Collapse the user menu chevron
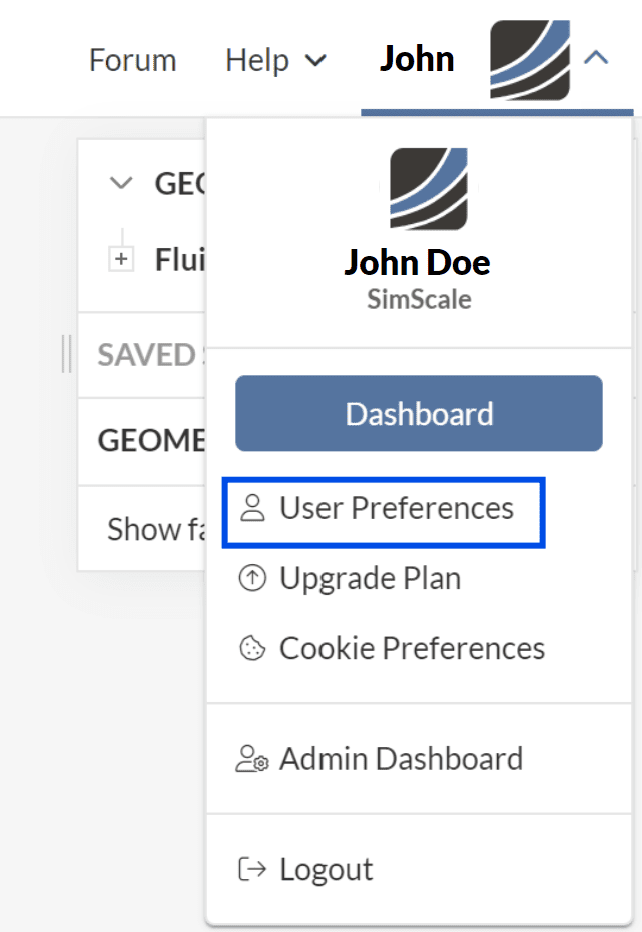 pos(596,59)
